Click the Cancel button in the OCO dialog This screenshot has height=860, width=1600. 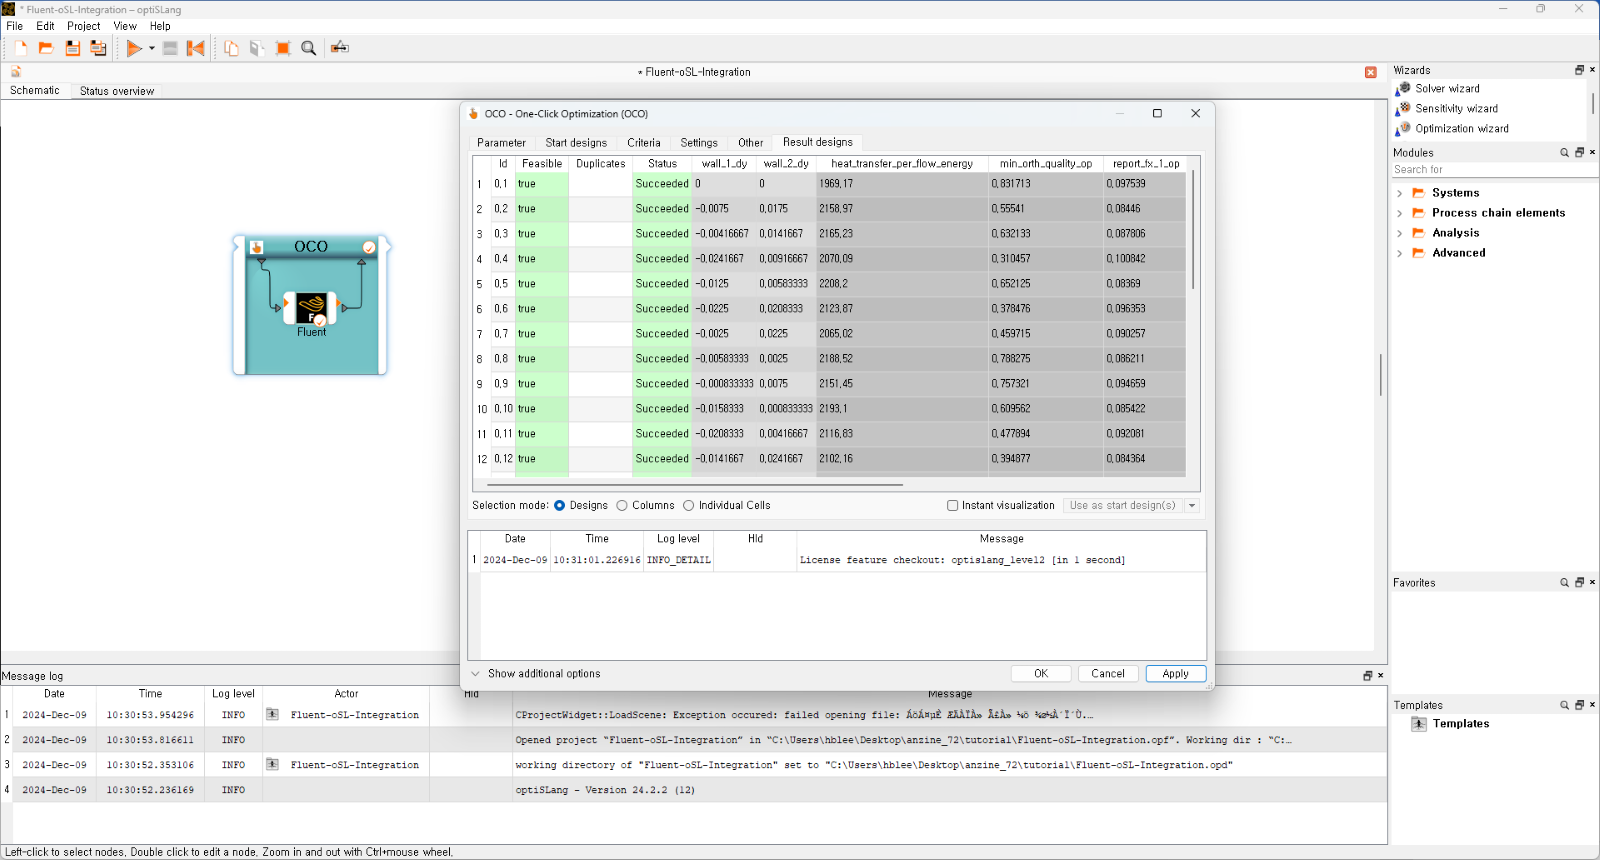(1108, 674)
